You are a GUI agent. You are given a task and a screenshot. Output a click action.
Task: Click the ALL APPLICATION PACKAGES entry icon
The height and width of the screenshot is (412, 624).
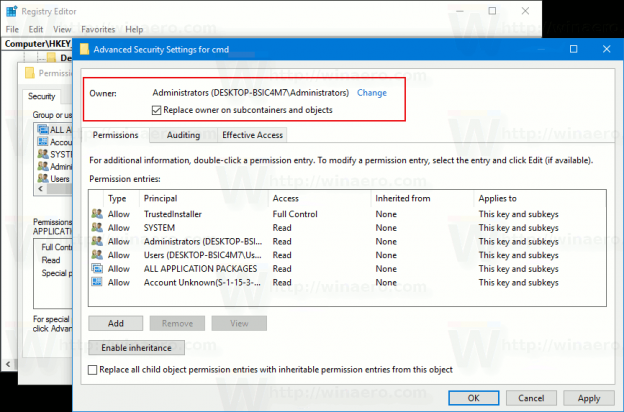click(x=97, y=268)
